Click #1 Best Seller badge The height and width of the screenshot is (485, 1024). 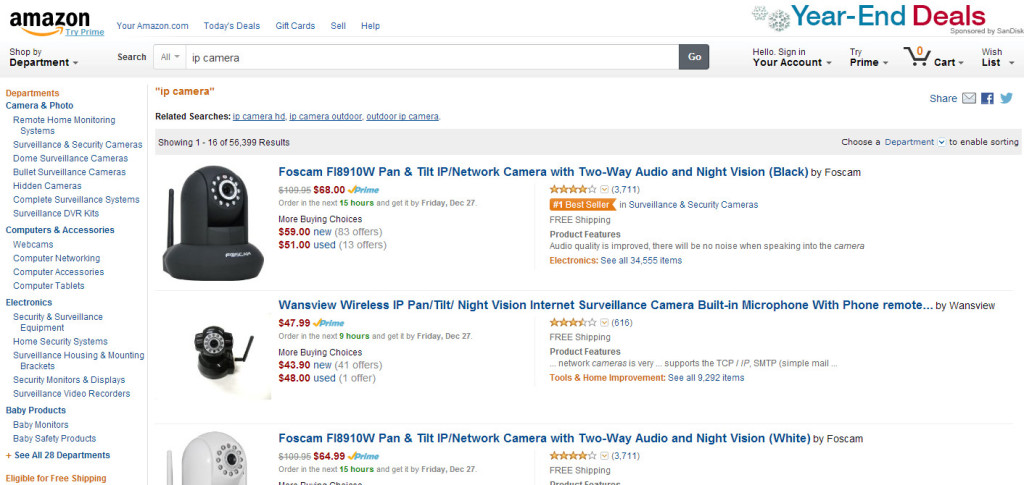[x=582, y=205]
